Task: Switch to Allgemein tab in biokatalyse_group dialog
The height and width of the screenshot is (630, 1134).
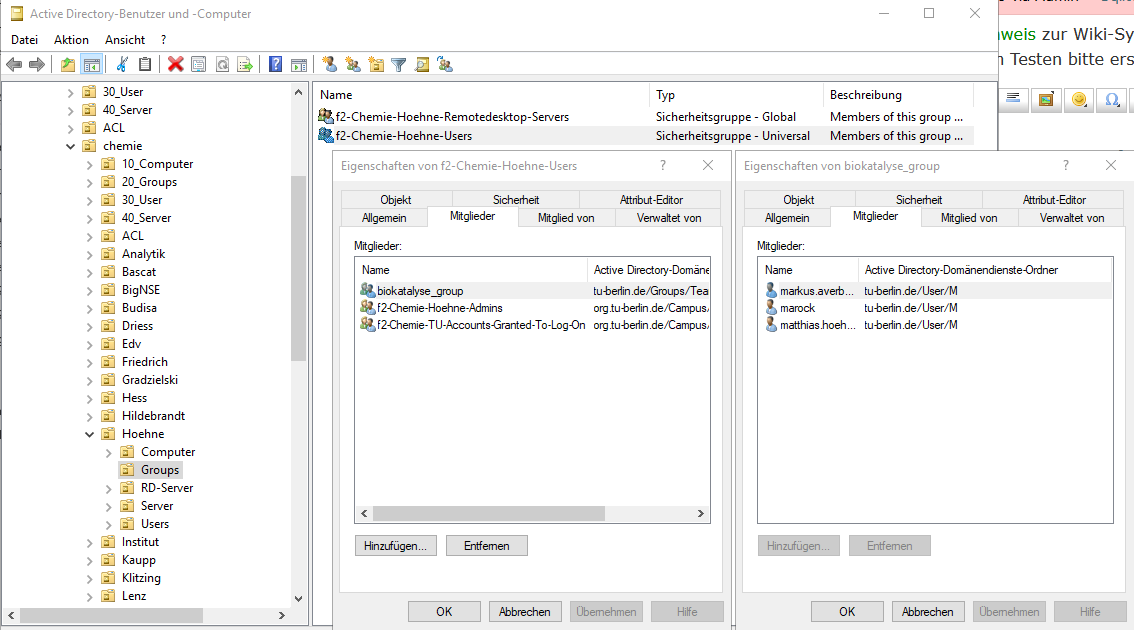Action: coord(787,218)
